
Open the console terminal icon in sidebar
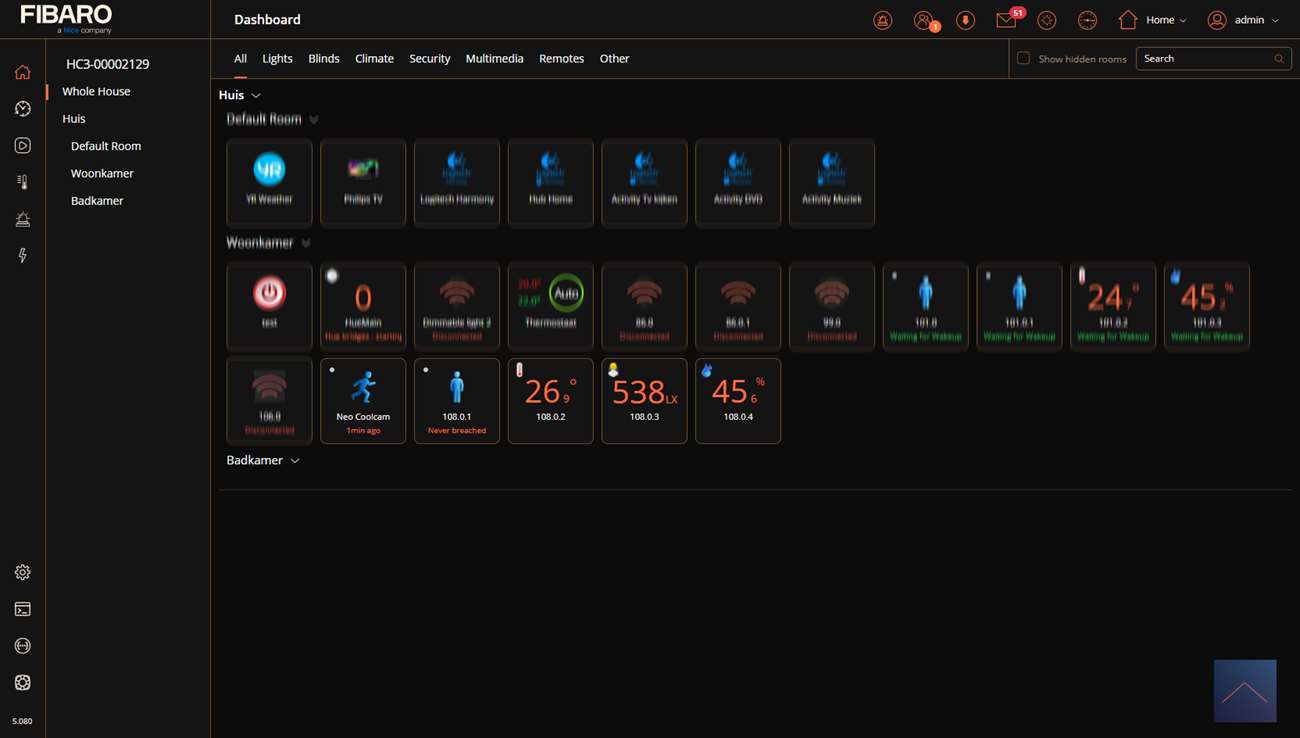(22, 609)
